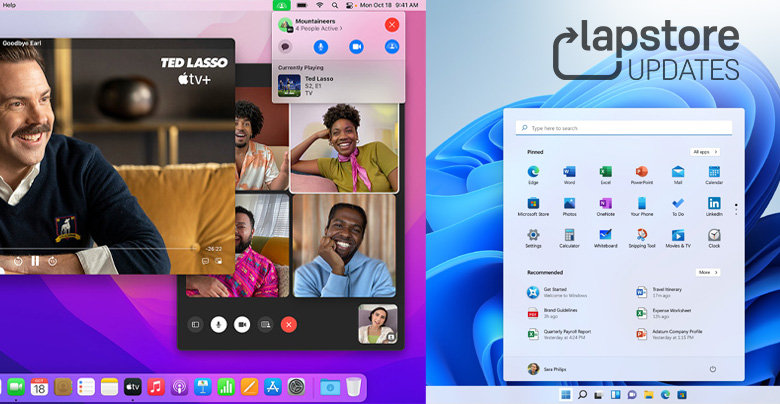Expand More recommended items
This screenshot has width=780, height=404.
coord(708,272)
